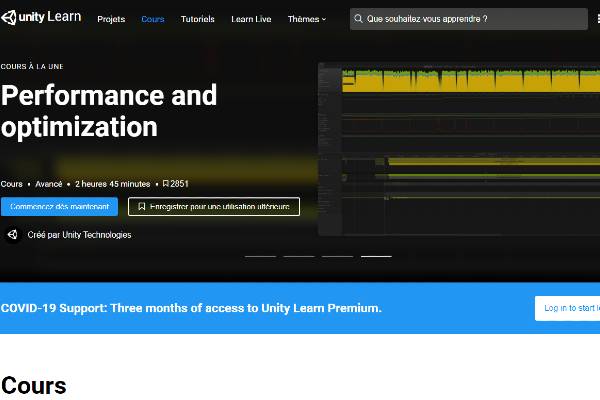Click the Unity Learn logo
Viewport: 600px width, 400px height.
click(x=41, y=18)
